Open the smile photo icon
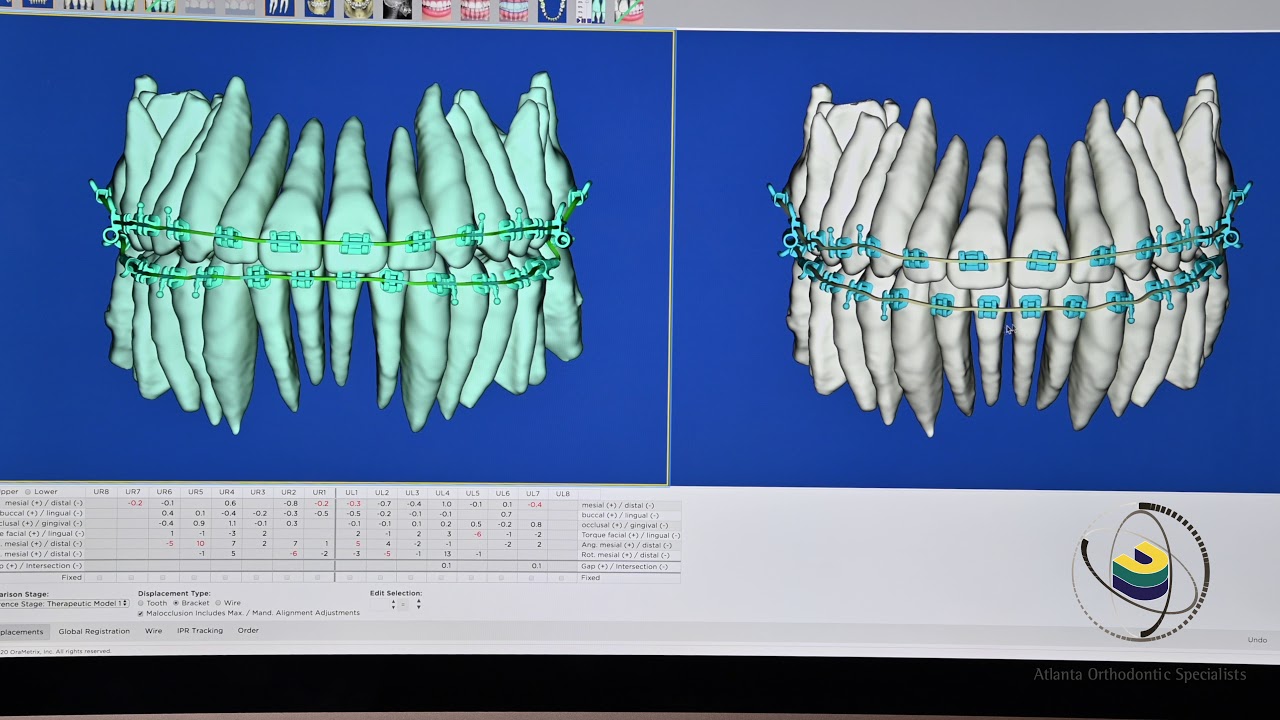Viewport: 1280px width, 720px height. coord(436,10)
